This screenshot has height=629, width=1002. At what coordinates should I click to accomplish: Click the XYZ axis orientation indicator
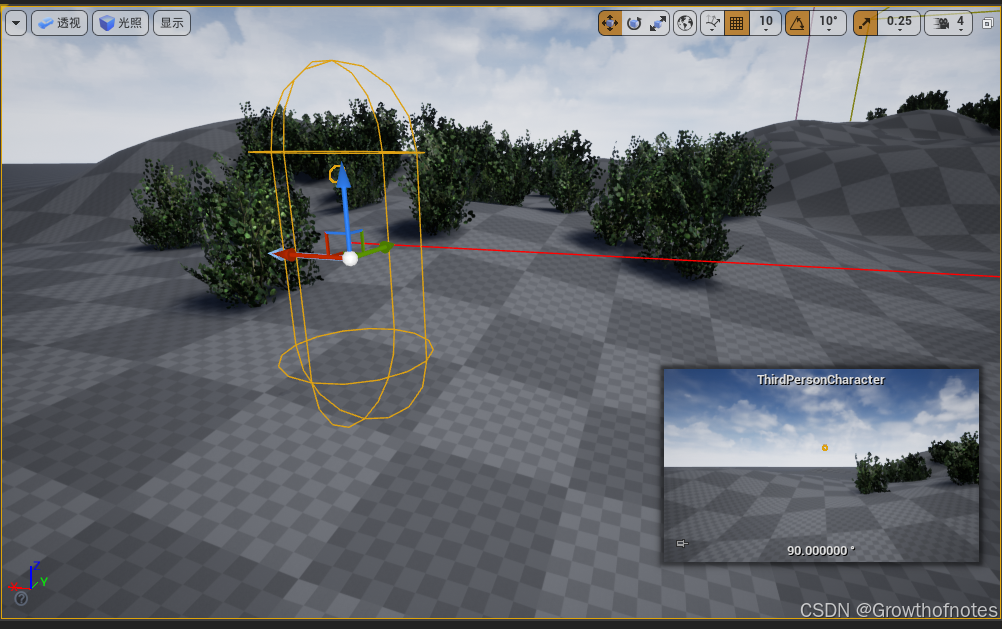click(28, 575)
